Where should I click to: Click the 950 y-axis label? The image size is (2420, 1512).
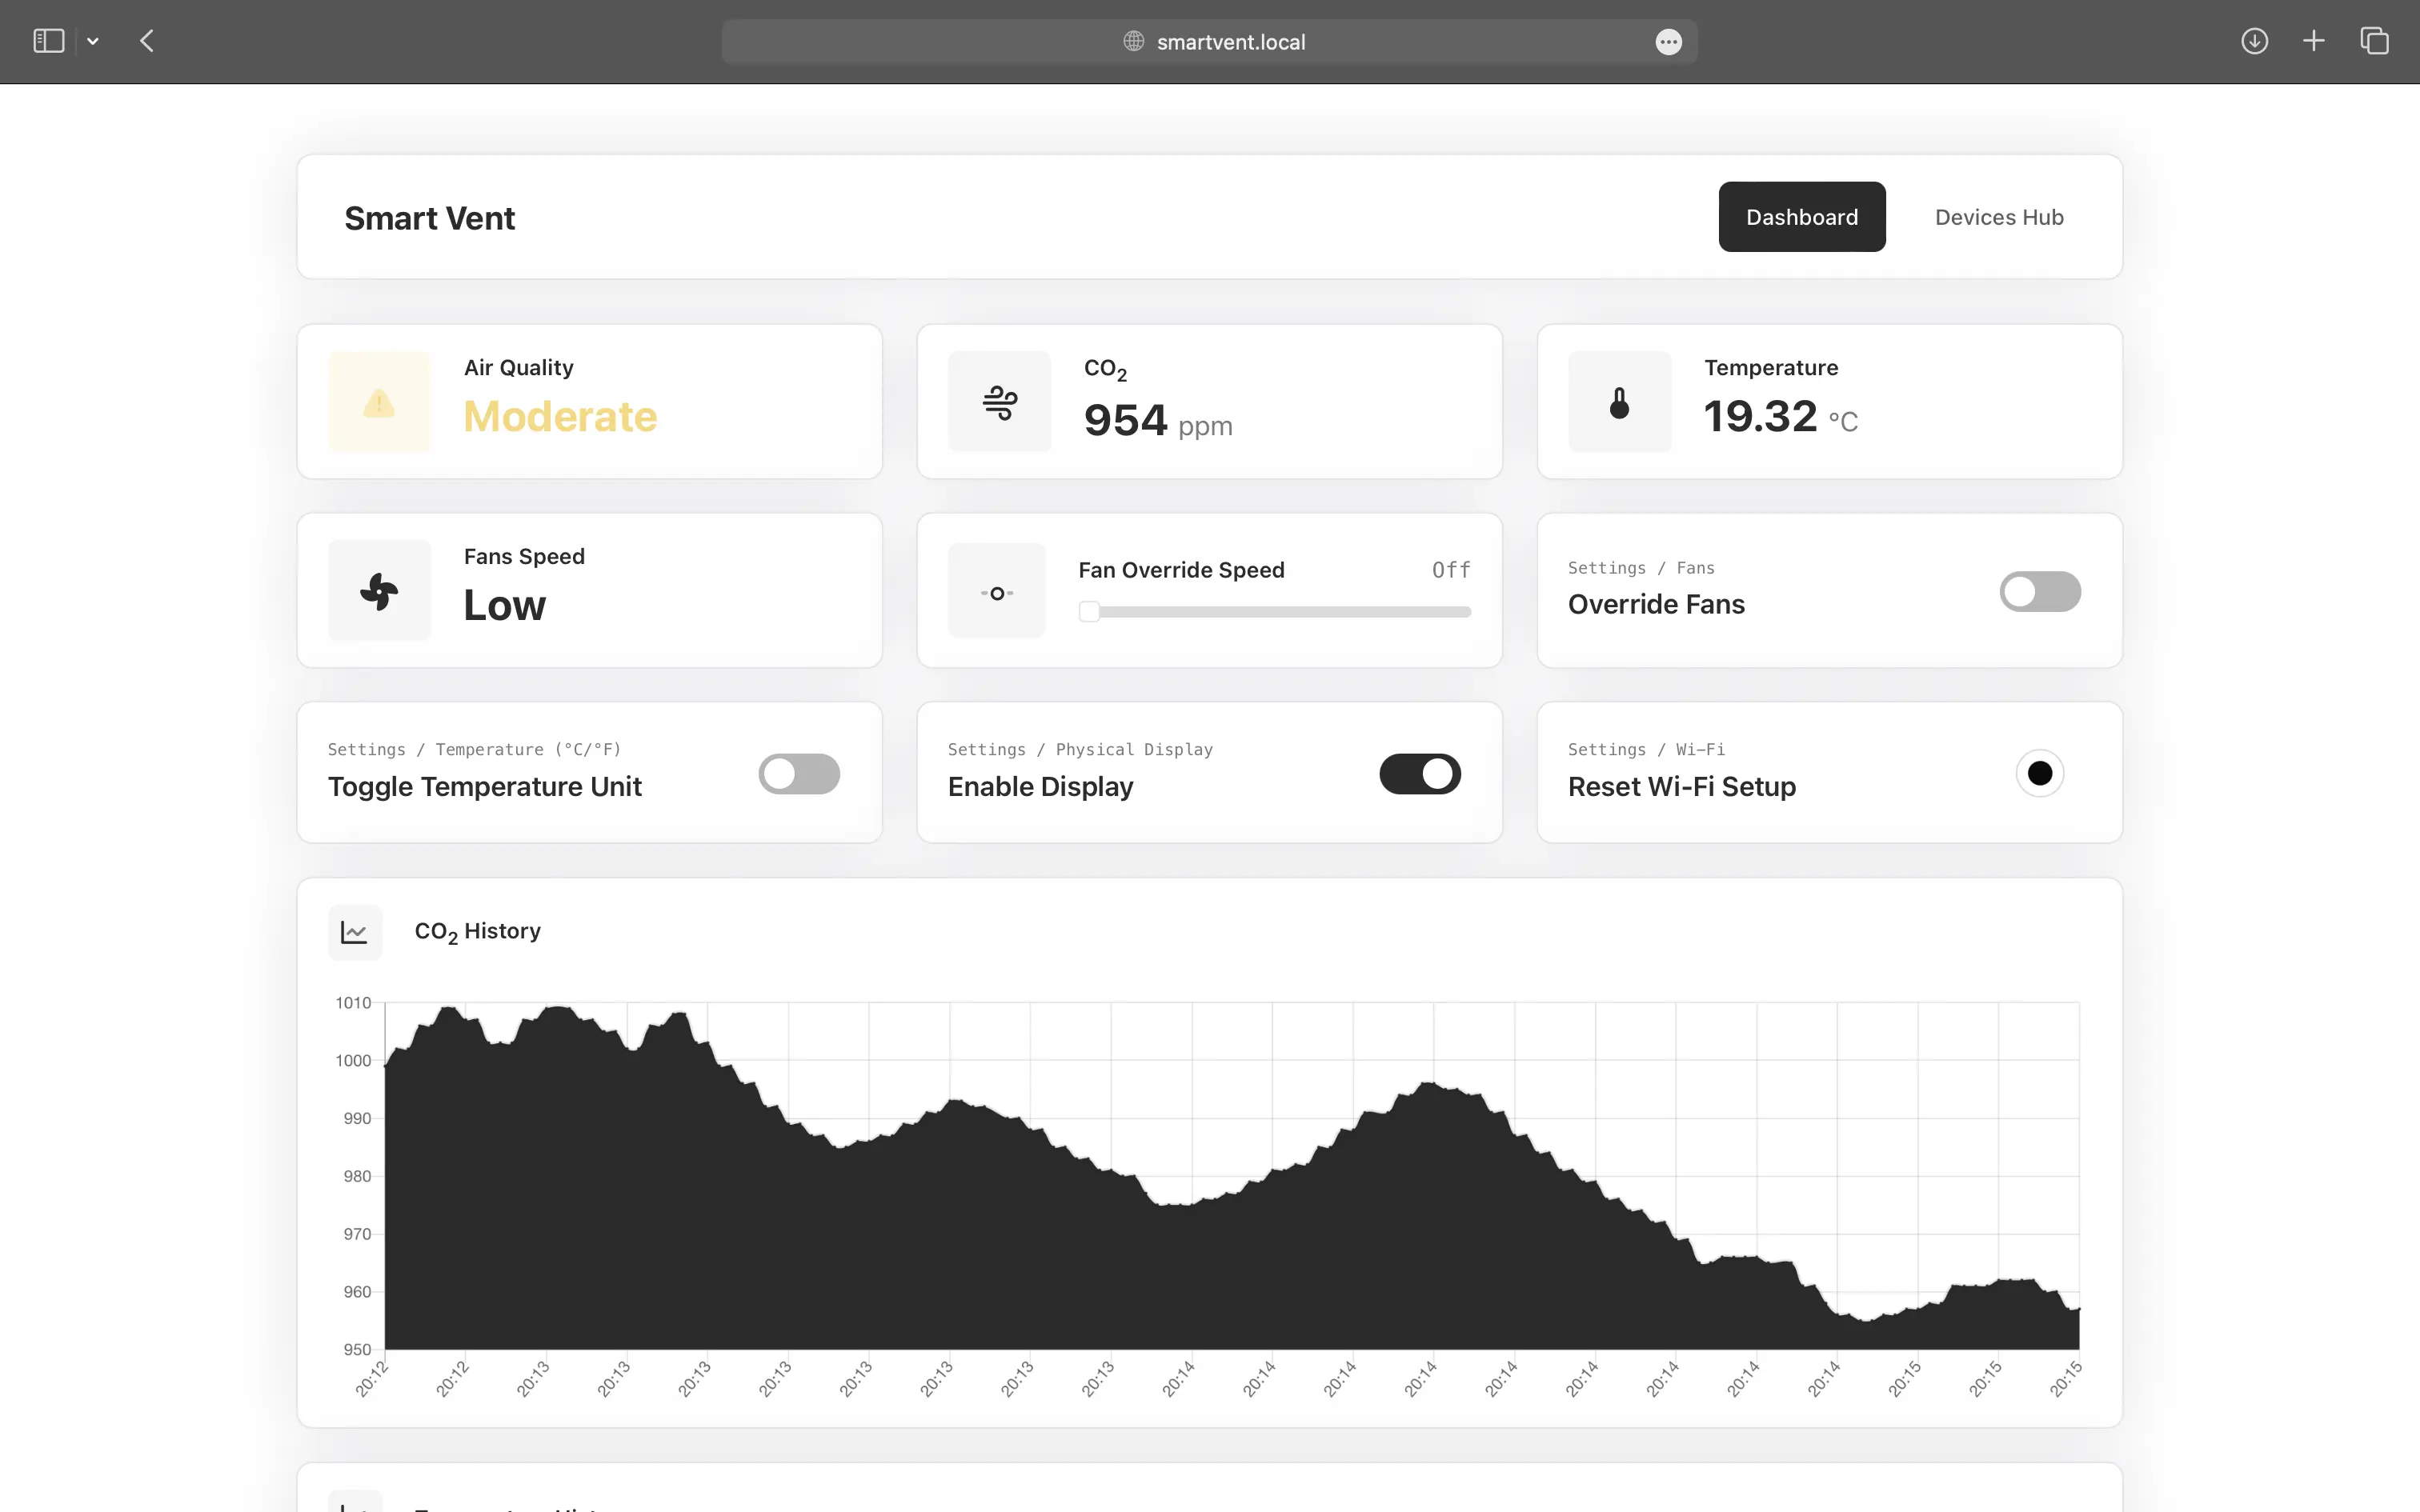(357, 1349)
